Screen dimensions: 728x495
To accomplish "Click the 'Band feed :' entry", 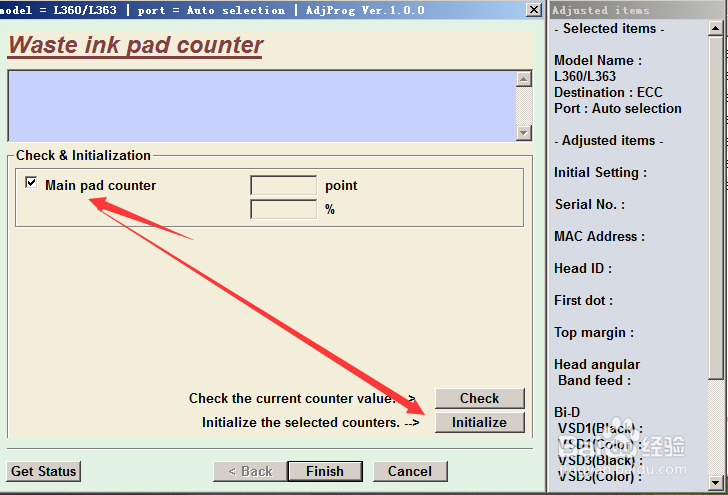I will click(x=594, y=380).
